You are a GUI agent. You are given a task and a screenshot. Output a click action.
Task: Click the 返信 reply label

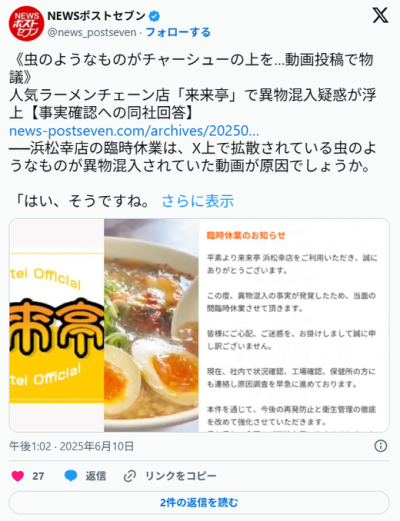(x=96, y=476)
